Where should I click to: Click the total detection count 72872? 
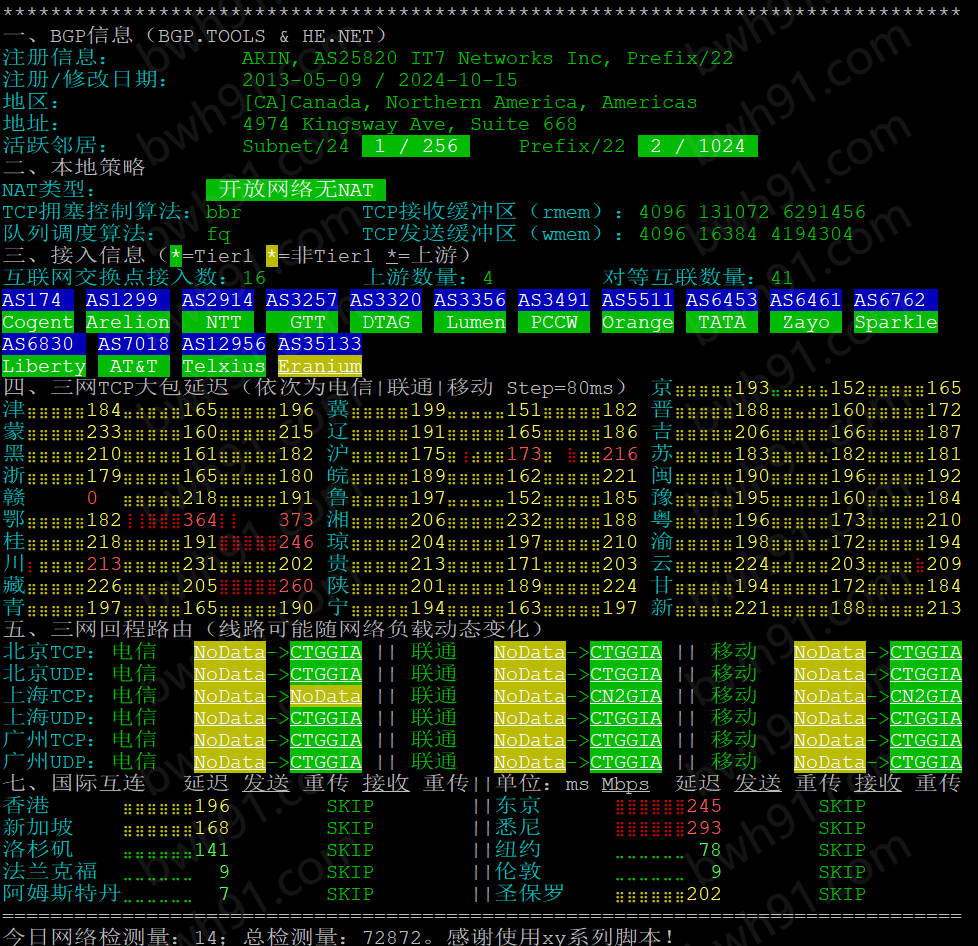click(392, 937)
